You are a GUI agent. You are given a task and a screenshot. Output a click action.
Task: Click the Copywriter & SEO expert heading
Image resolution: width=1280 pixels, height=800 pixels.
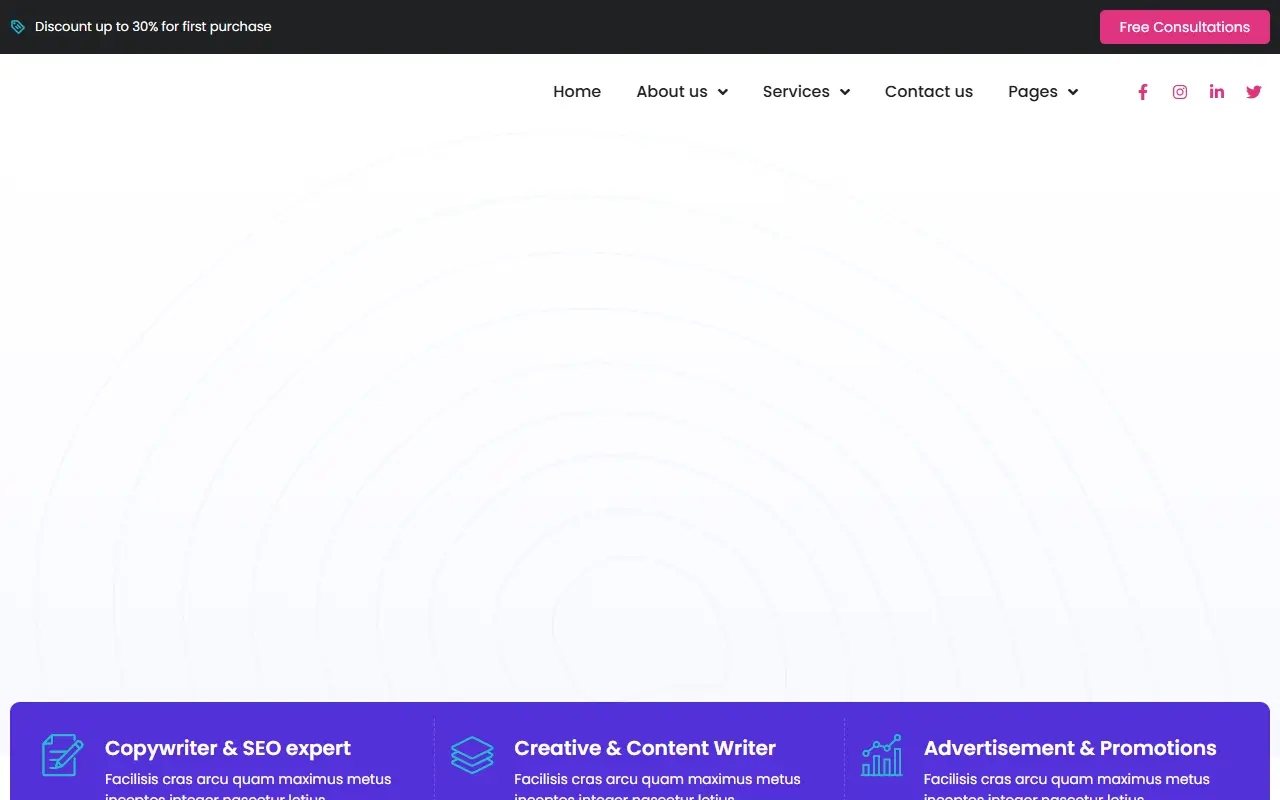click(x=228, y=748)
